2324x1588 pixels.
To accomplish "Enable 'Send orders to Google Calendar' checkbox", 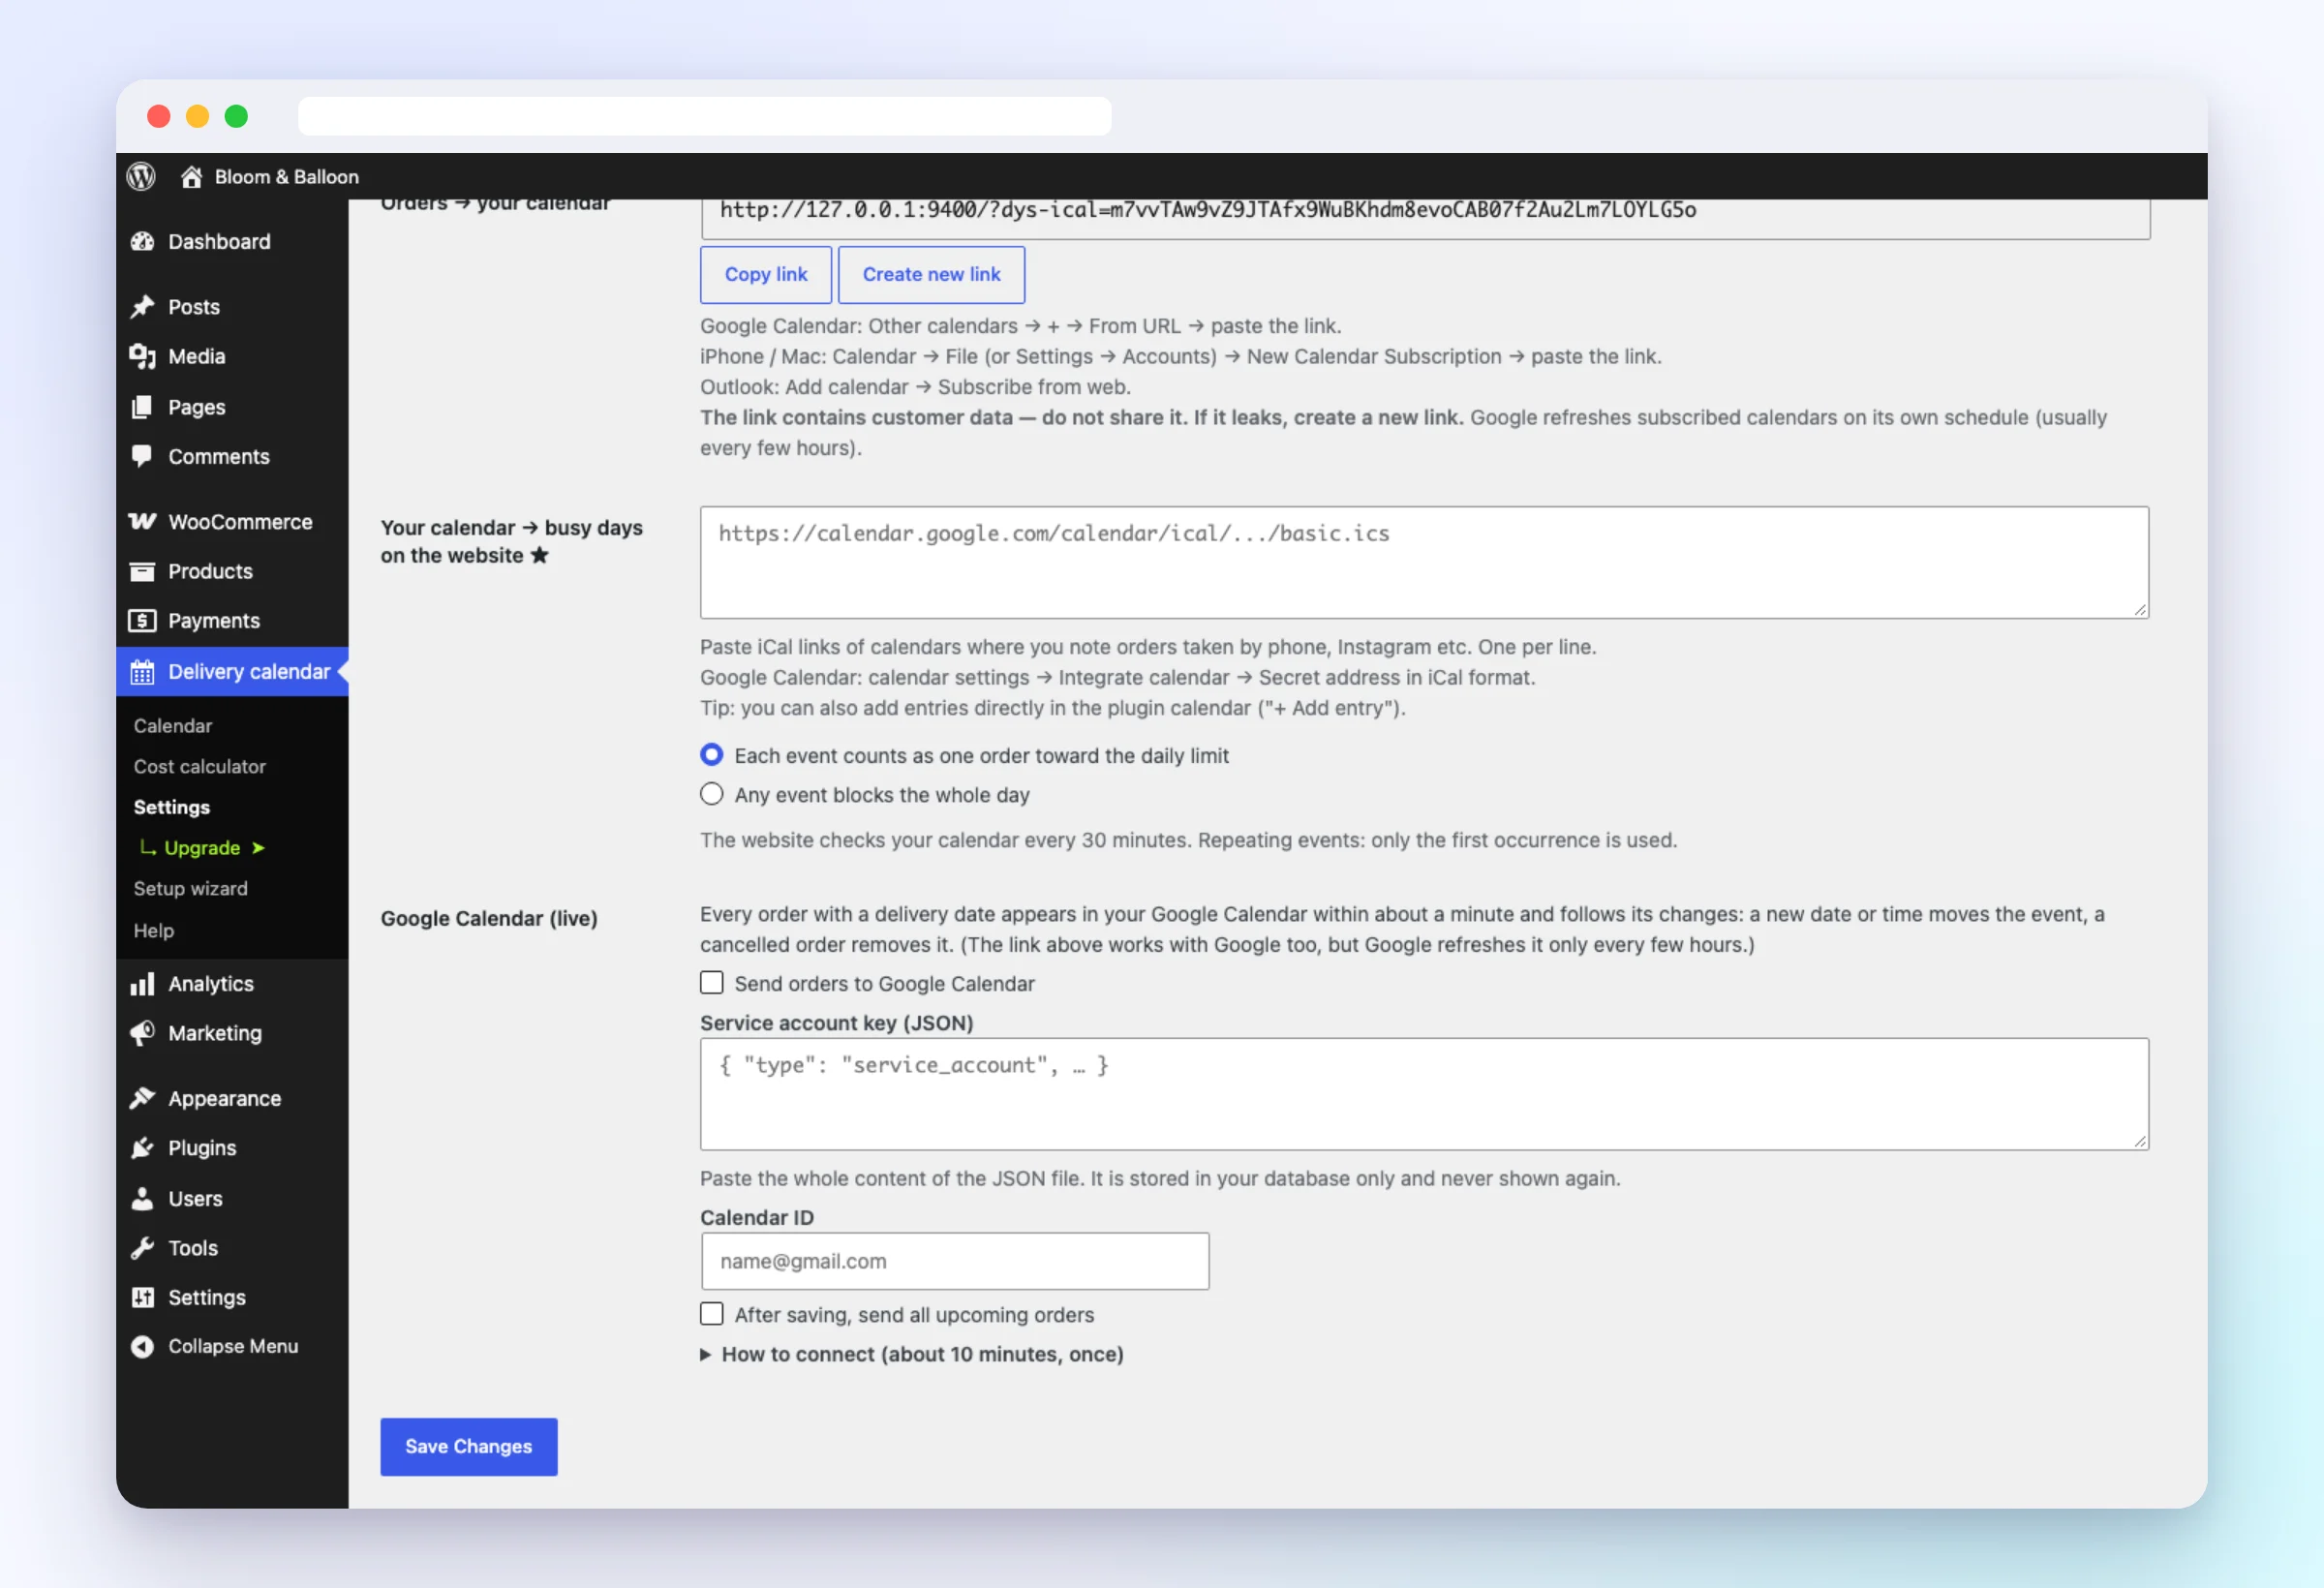I will pyautogui.click(x=711, y=983).
